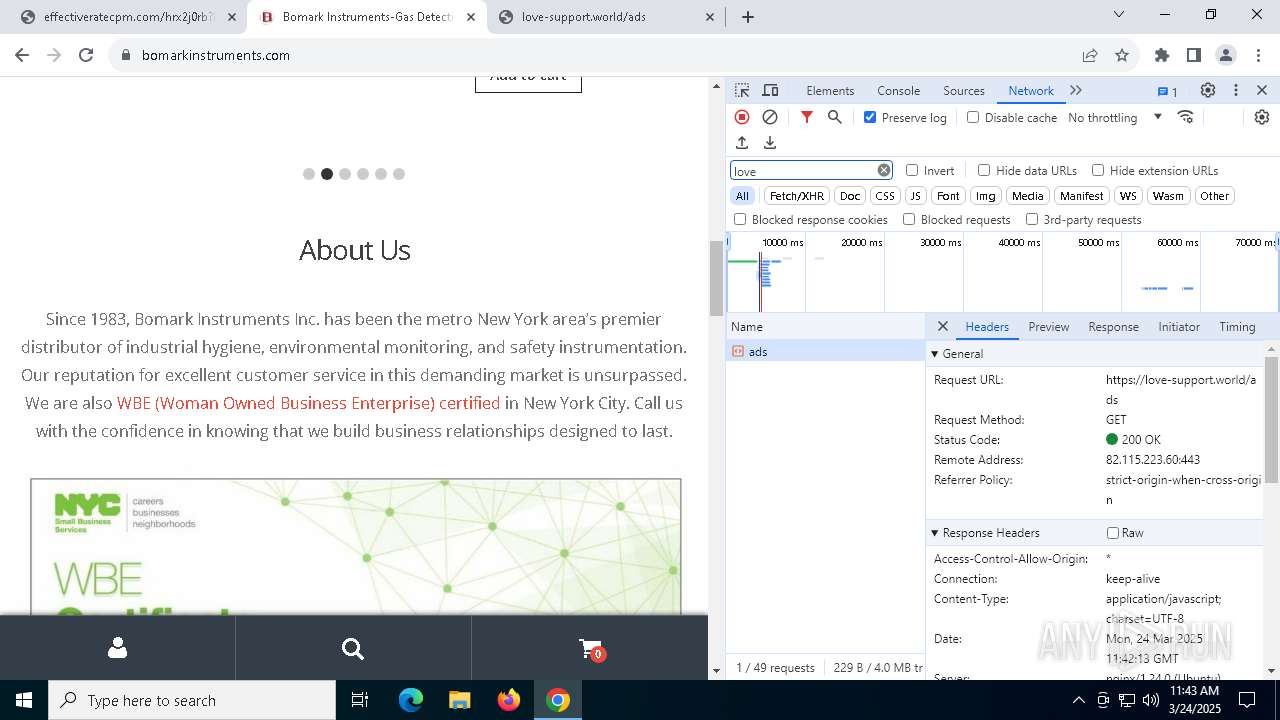This screenshot has height=720, width=1280.
Task: Open network conditions wifi icon
Action: click(x=1186, y=117)
